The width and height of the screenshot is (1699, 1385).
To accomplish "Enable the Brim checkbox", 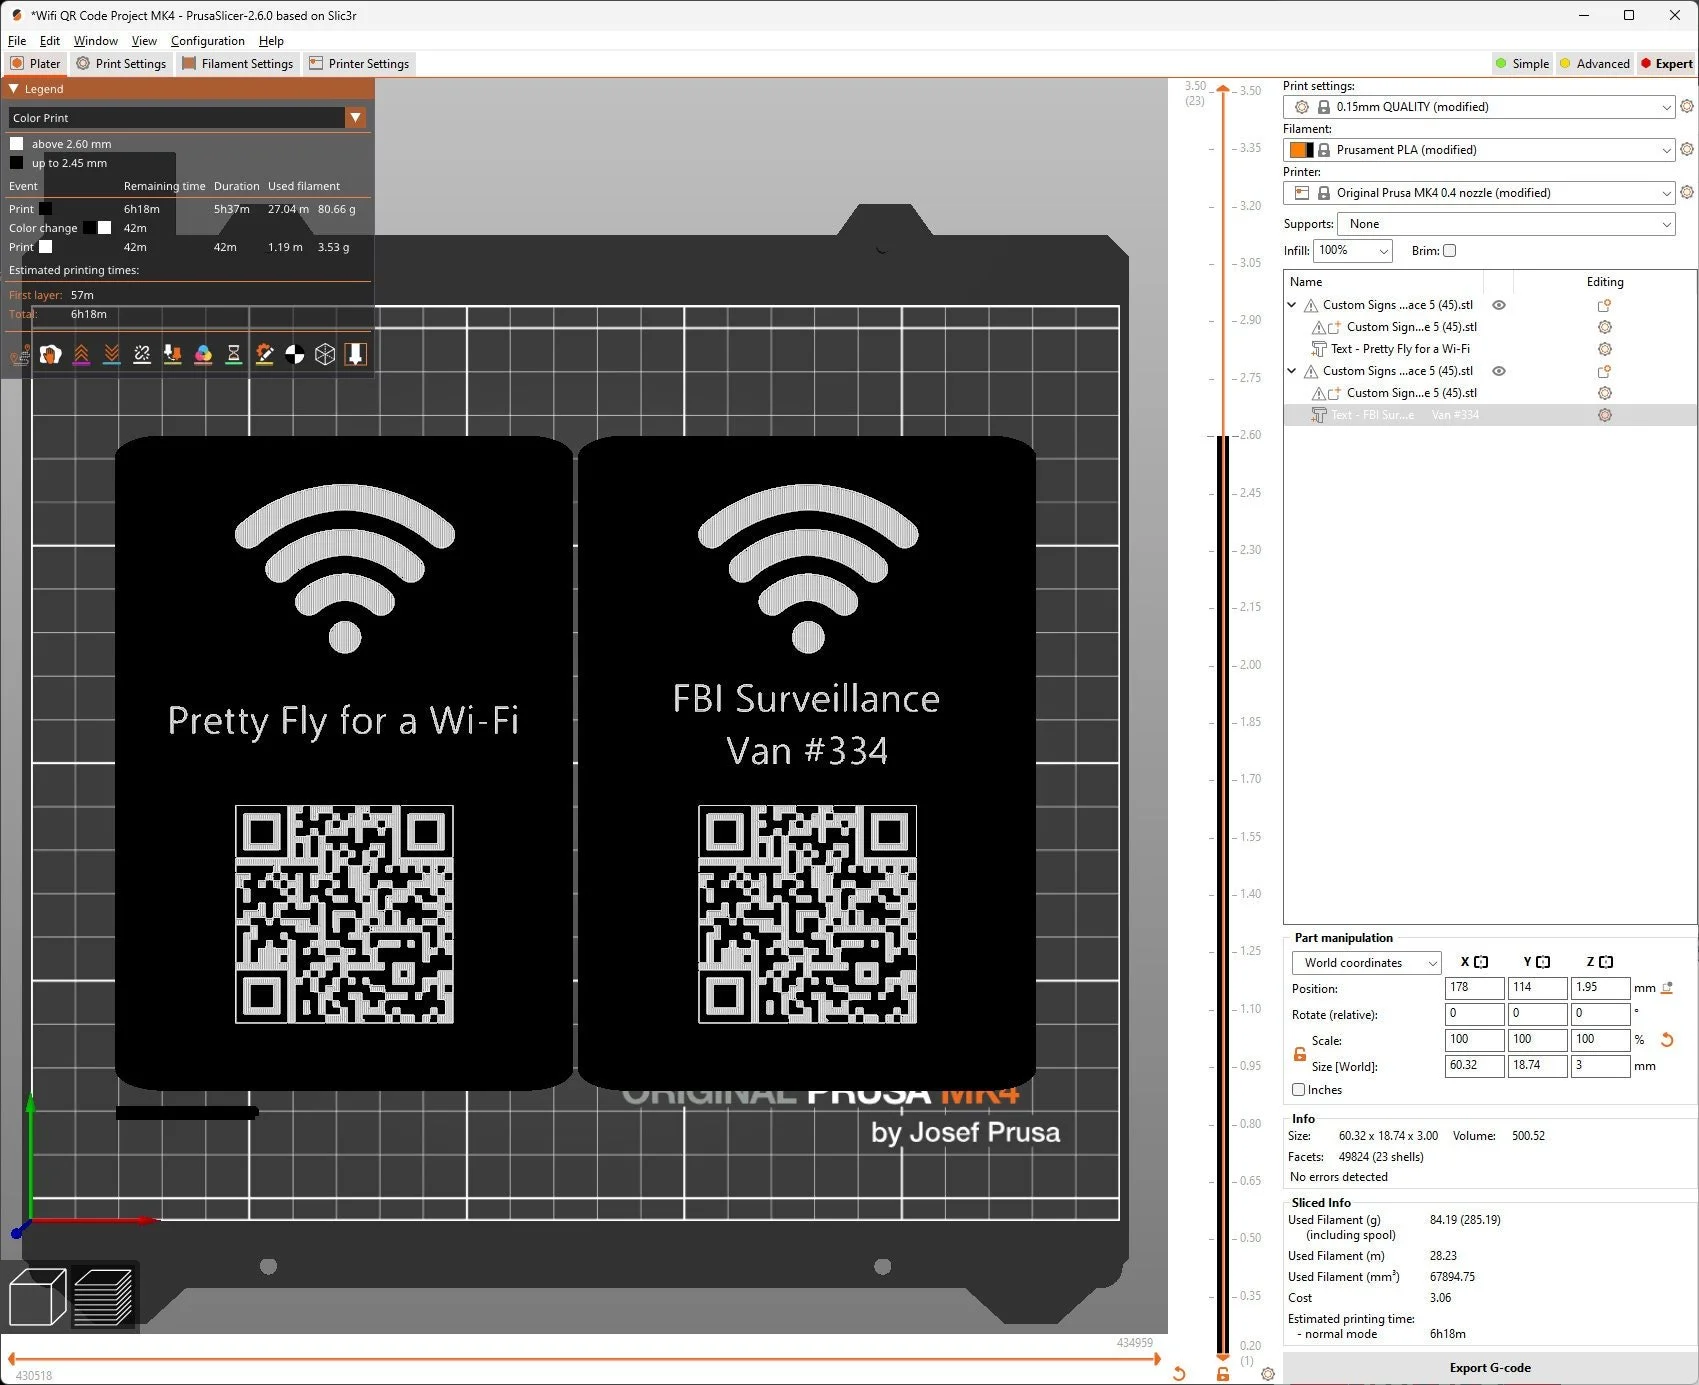I will click(x=1449, y=251).
